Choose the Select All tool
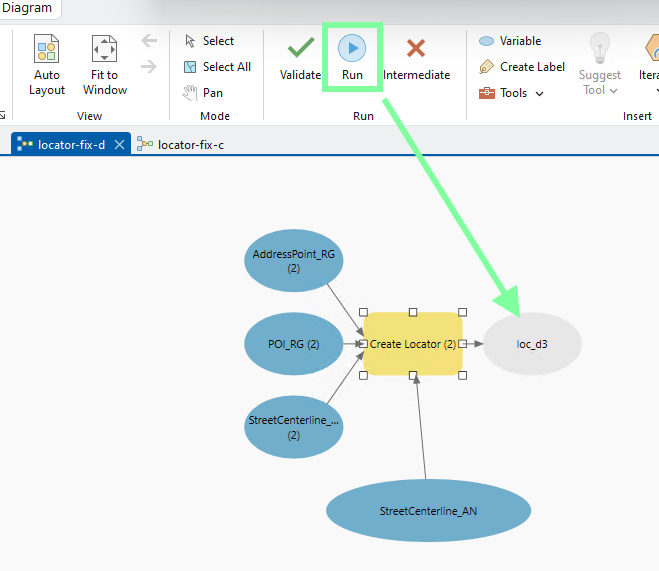This screenshot has width=659, height=571. point(217,67)
